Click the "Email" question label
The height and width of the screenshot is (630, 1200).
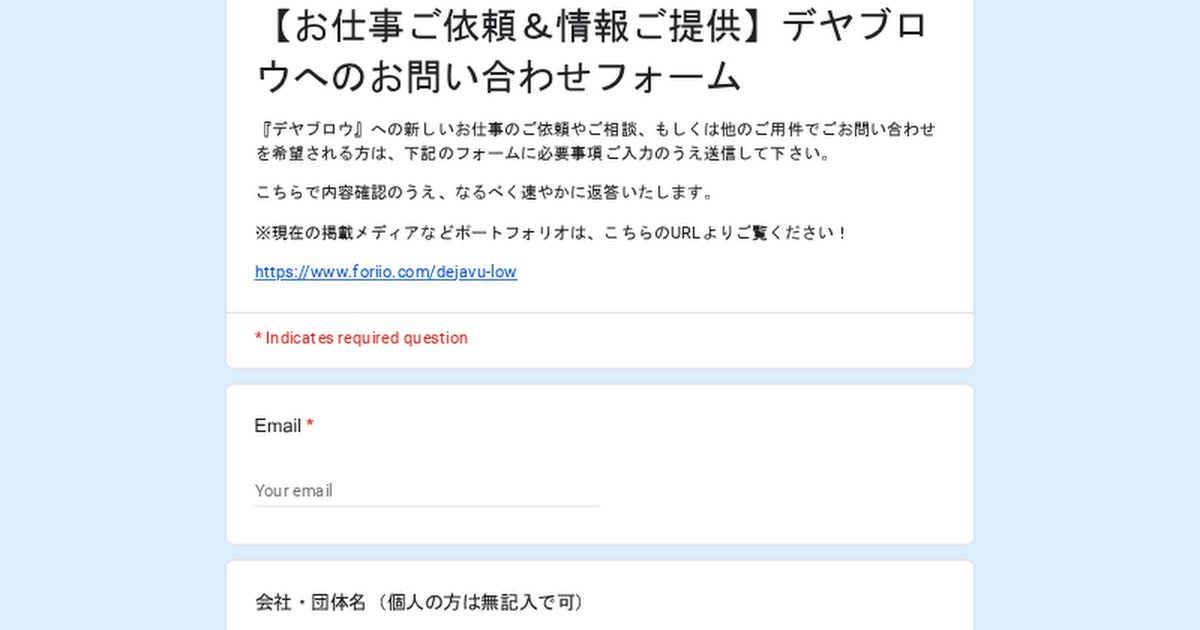[277, 426]
